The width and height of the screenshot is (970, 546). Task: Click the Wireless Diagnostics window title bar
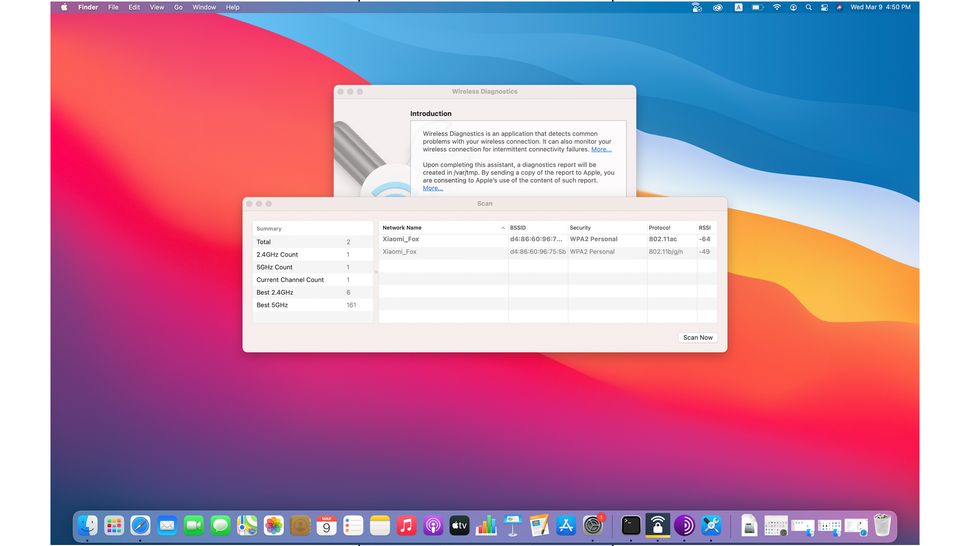click(x=484, y=92)
